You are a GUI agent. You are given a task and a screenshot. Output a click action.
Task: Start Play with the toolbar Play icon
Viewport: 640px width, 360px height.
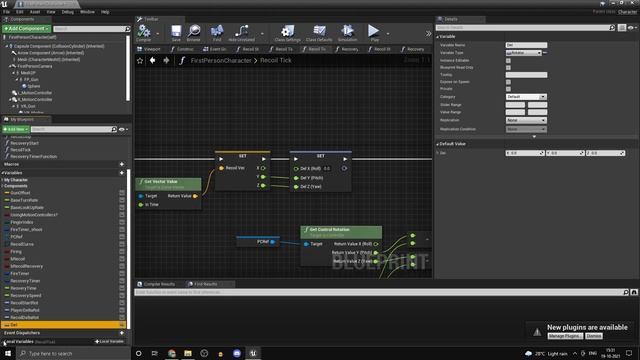[x=373, y=31]
